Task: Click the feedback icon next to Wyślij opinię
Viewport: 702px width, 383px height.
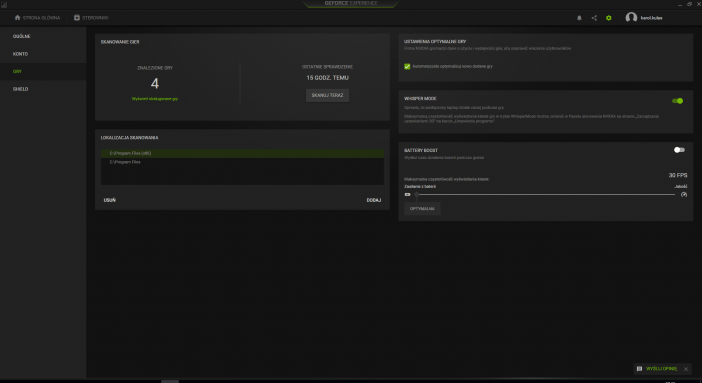Action: coord(639,369)
